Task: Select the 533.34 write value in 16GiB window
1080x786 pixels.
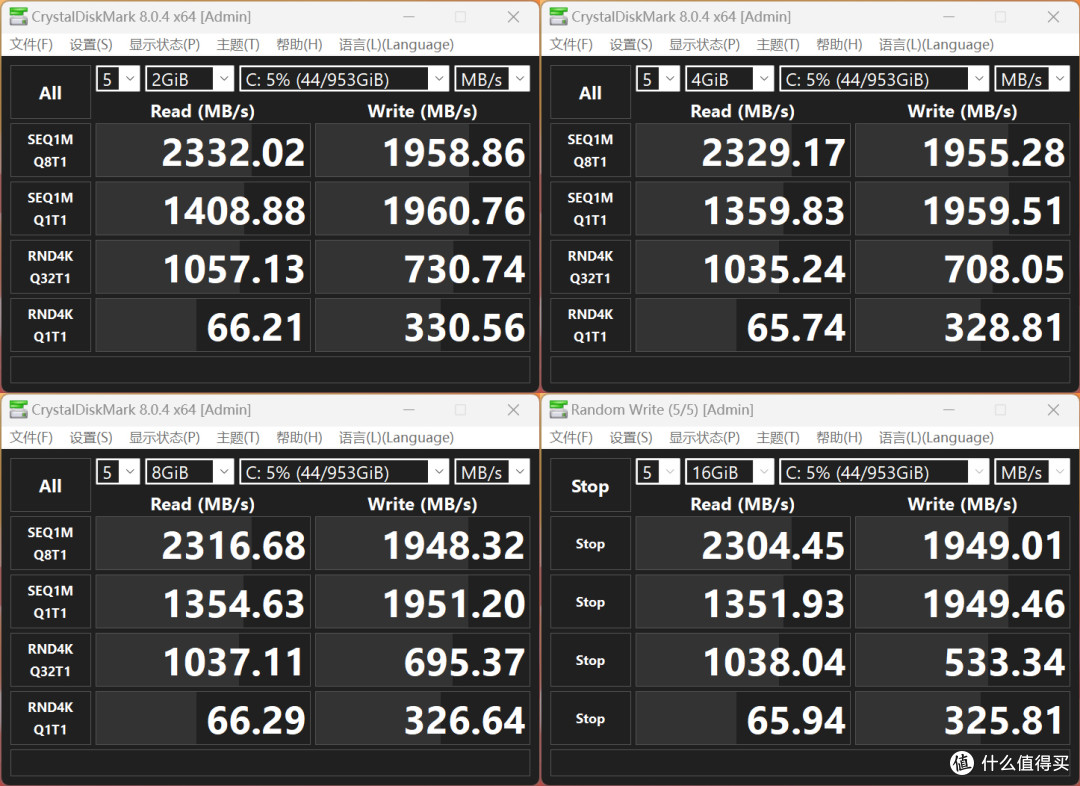Action: point(962,660)
